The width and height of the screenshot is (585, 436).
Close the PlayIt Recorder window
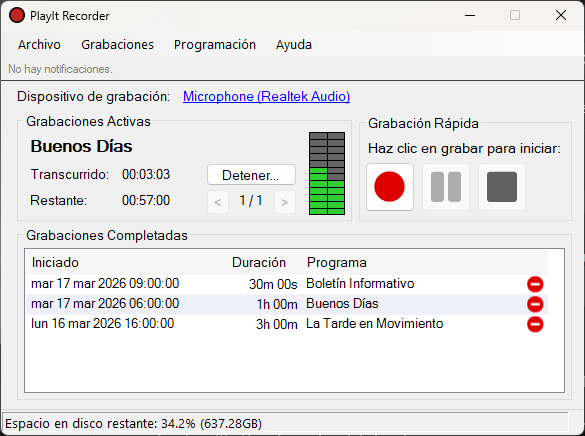coord(561,16)
